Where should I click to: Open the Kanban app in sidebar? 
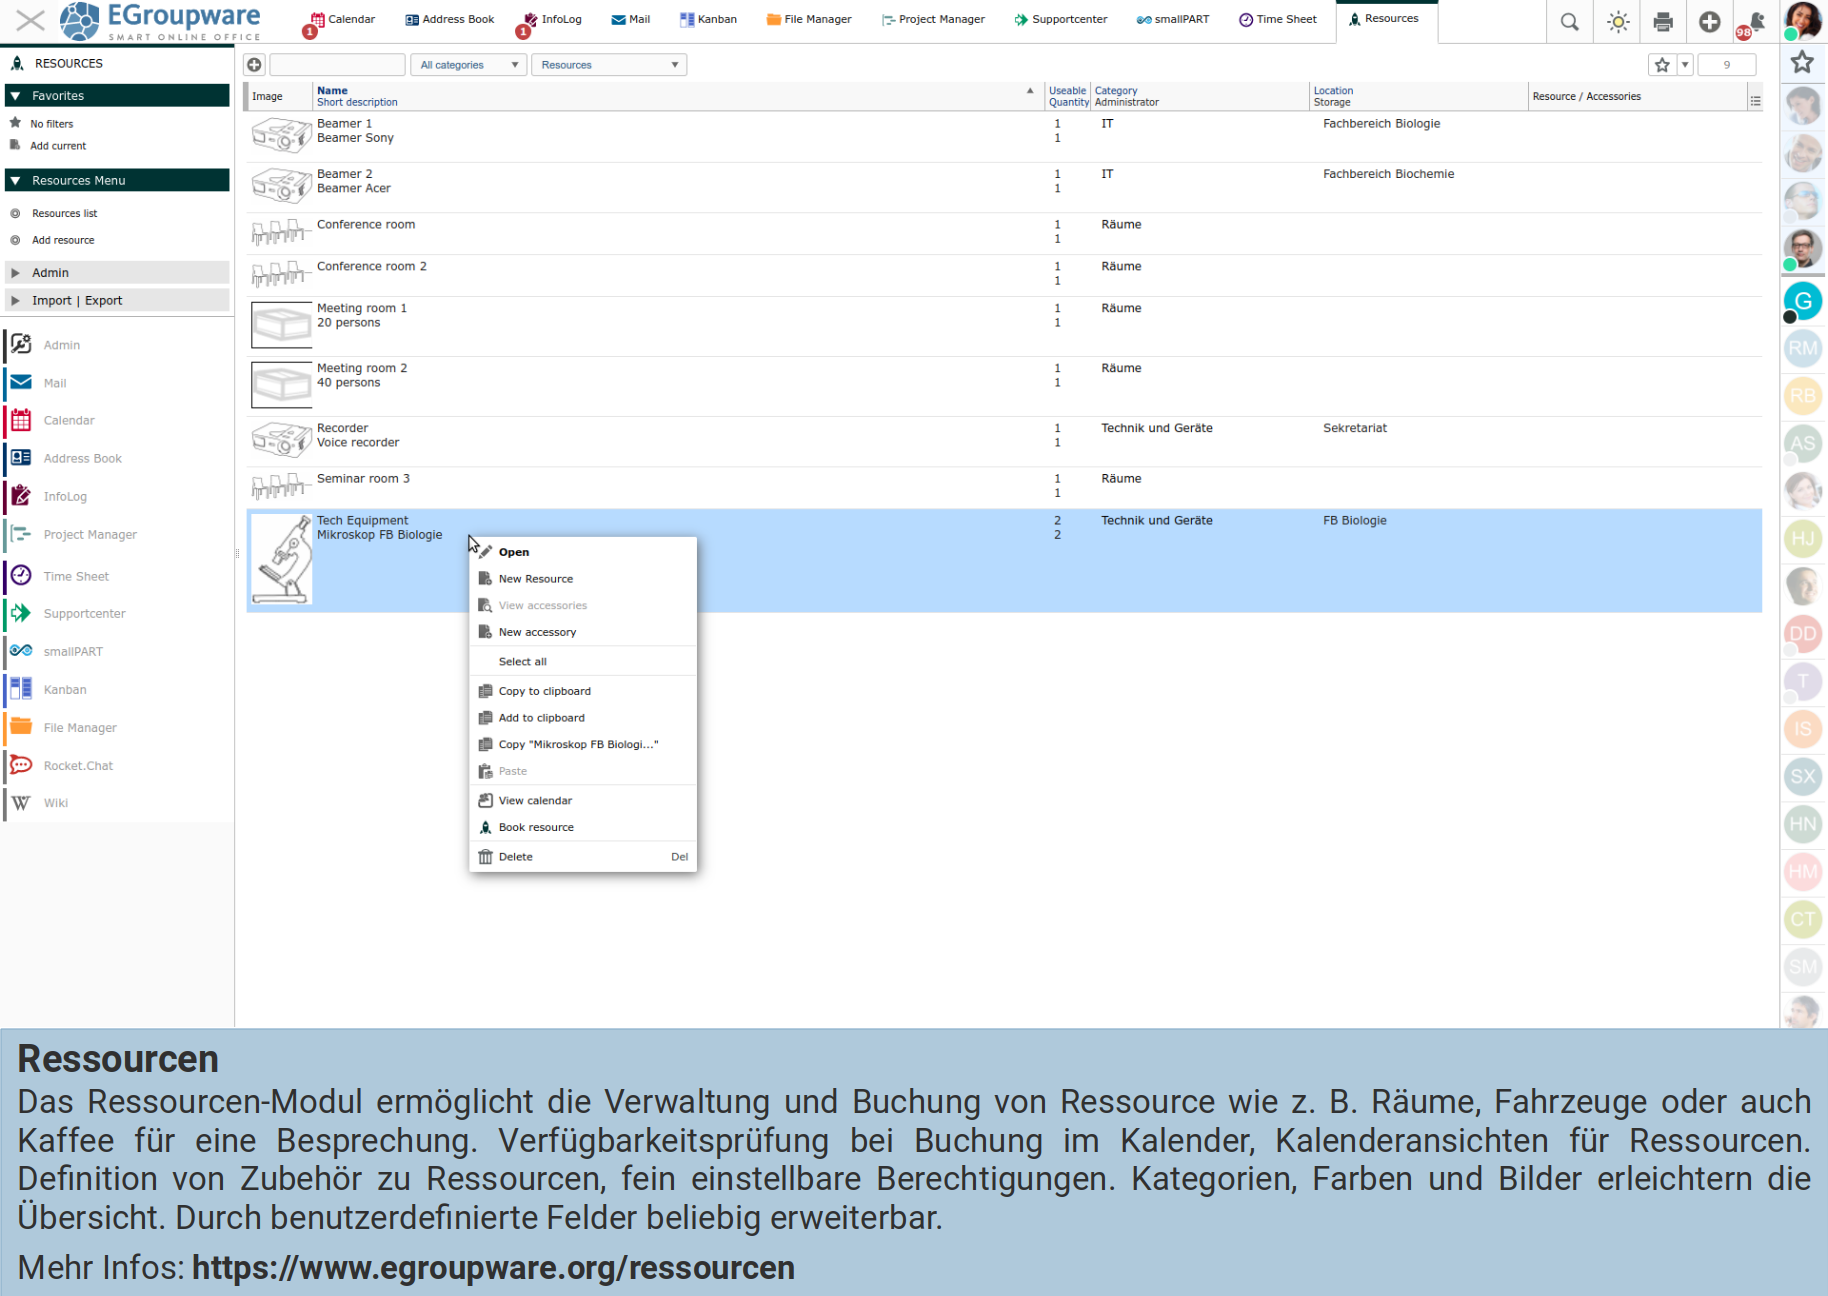pyautogui.click(x=65, y=690)
